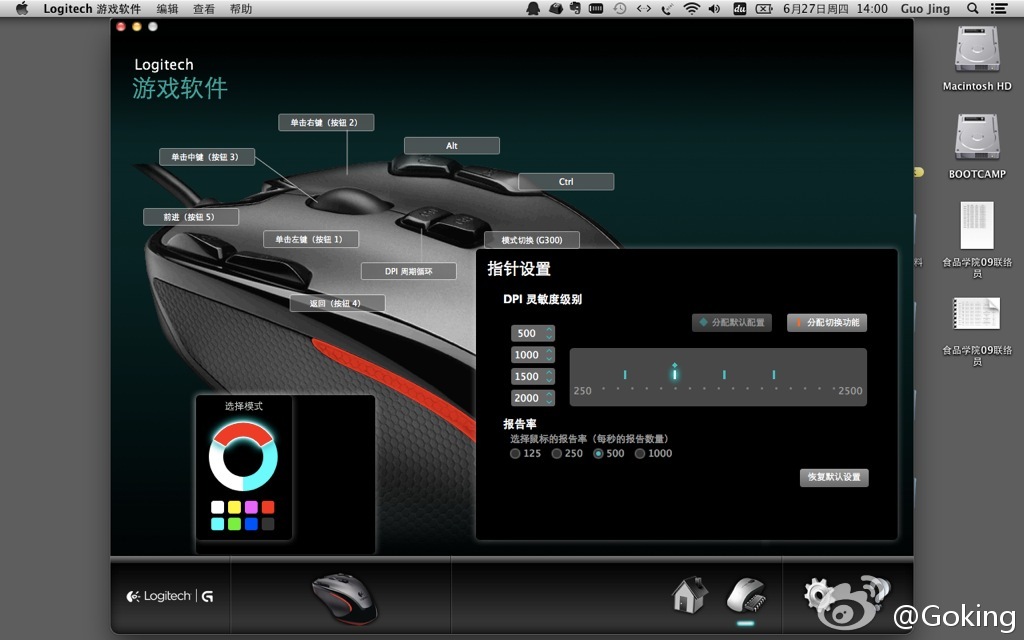Click the 模式切换 (G300) assignment label

tap(532, 240)
